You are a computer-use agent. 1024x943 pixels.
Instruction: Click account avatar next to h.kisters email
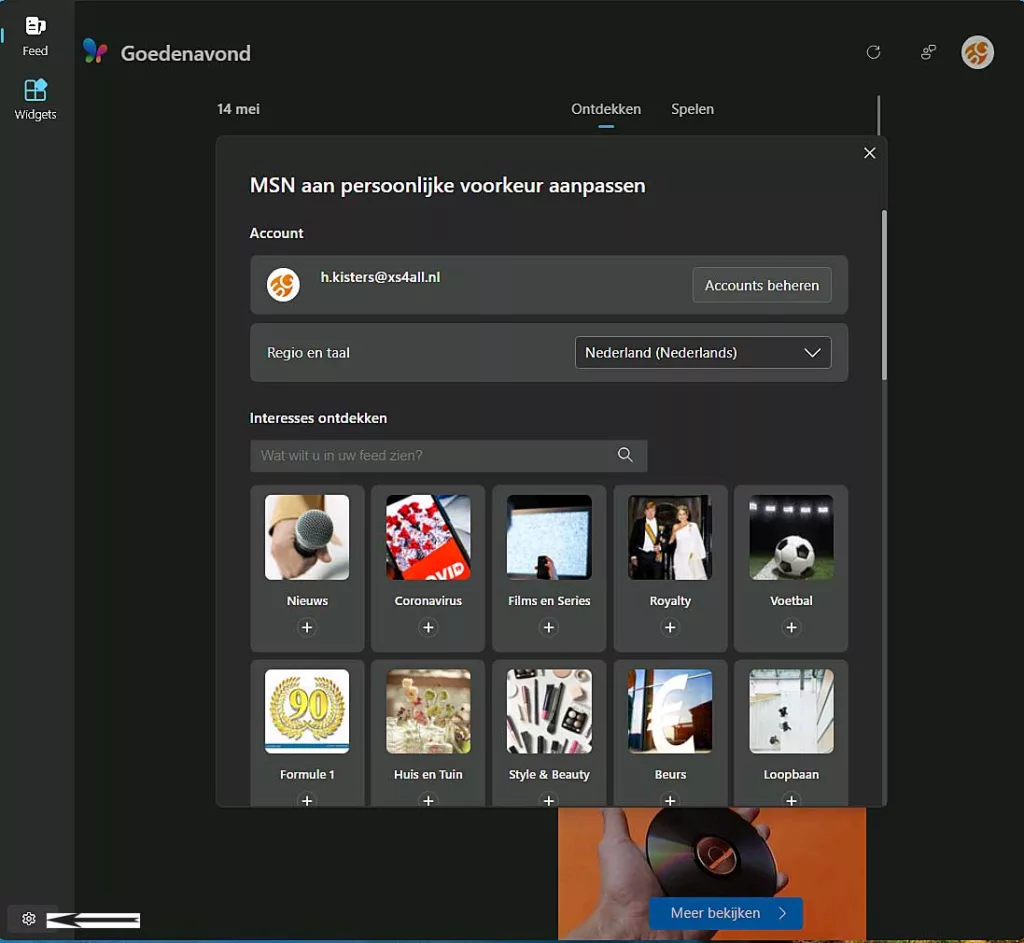coord(283,285)
